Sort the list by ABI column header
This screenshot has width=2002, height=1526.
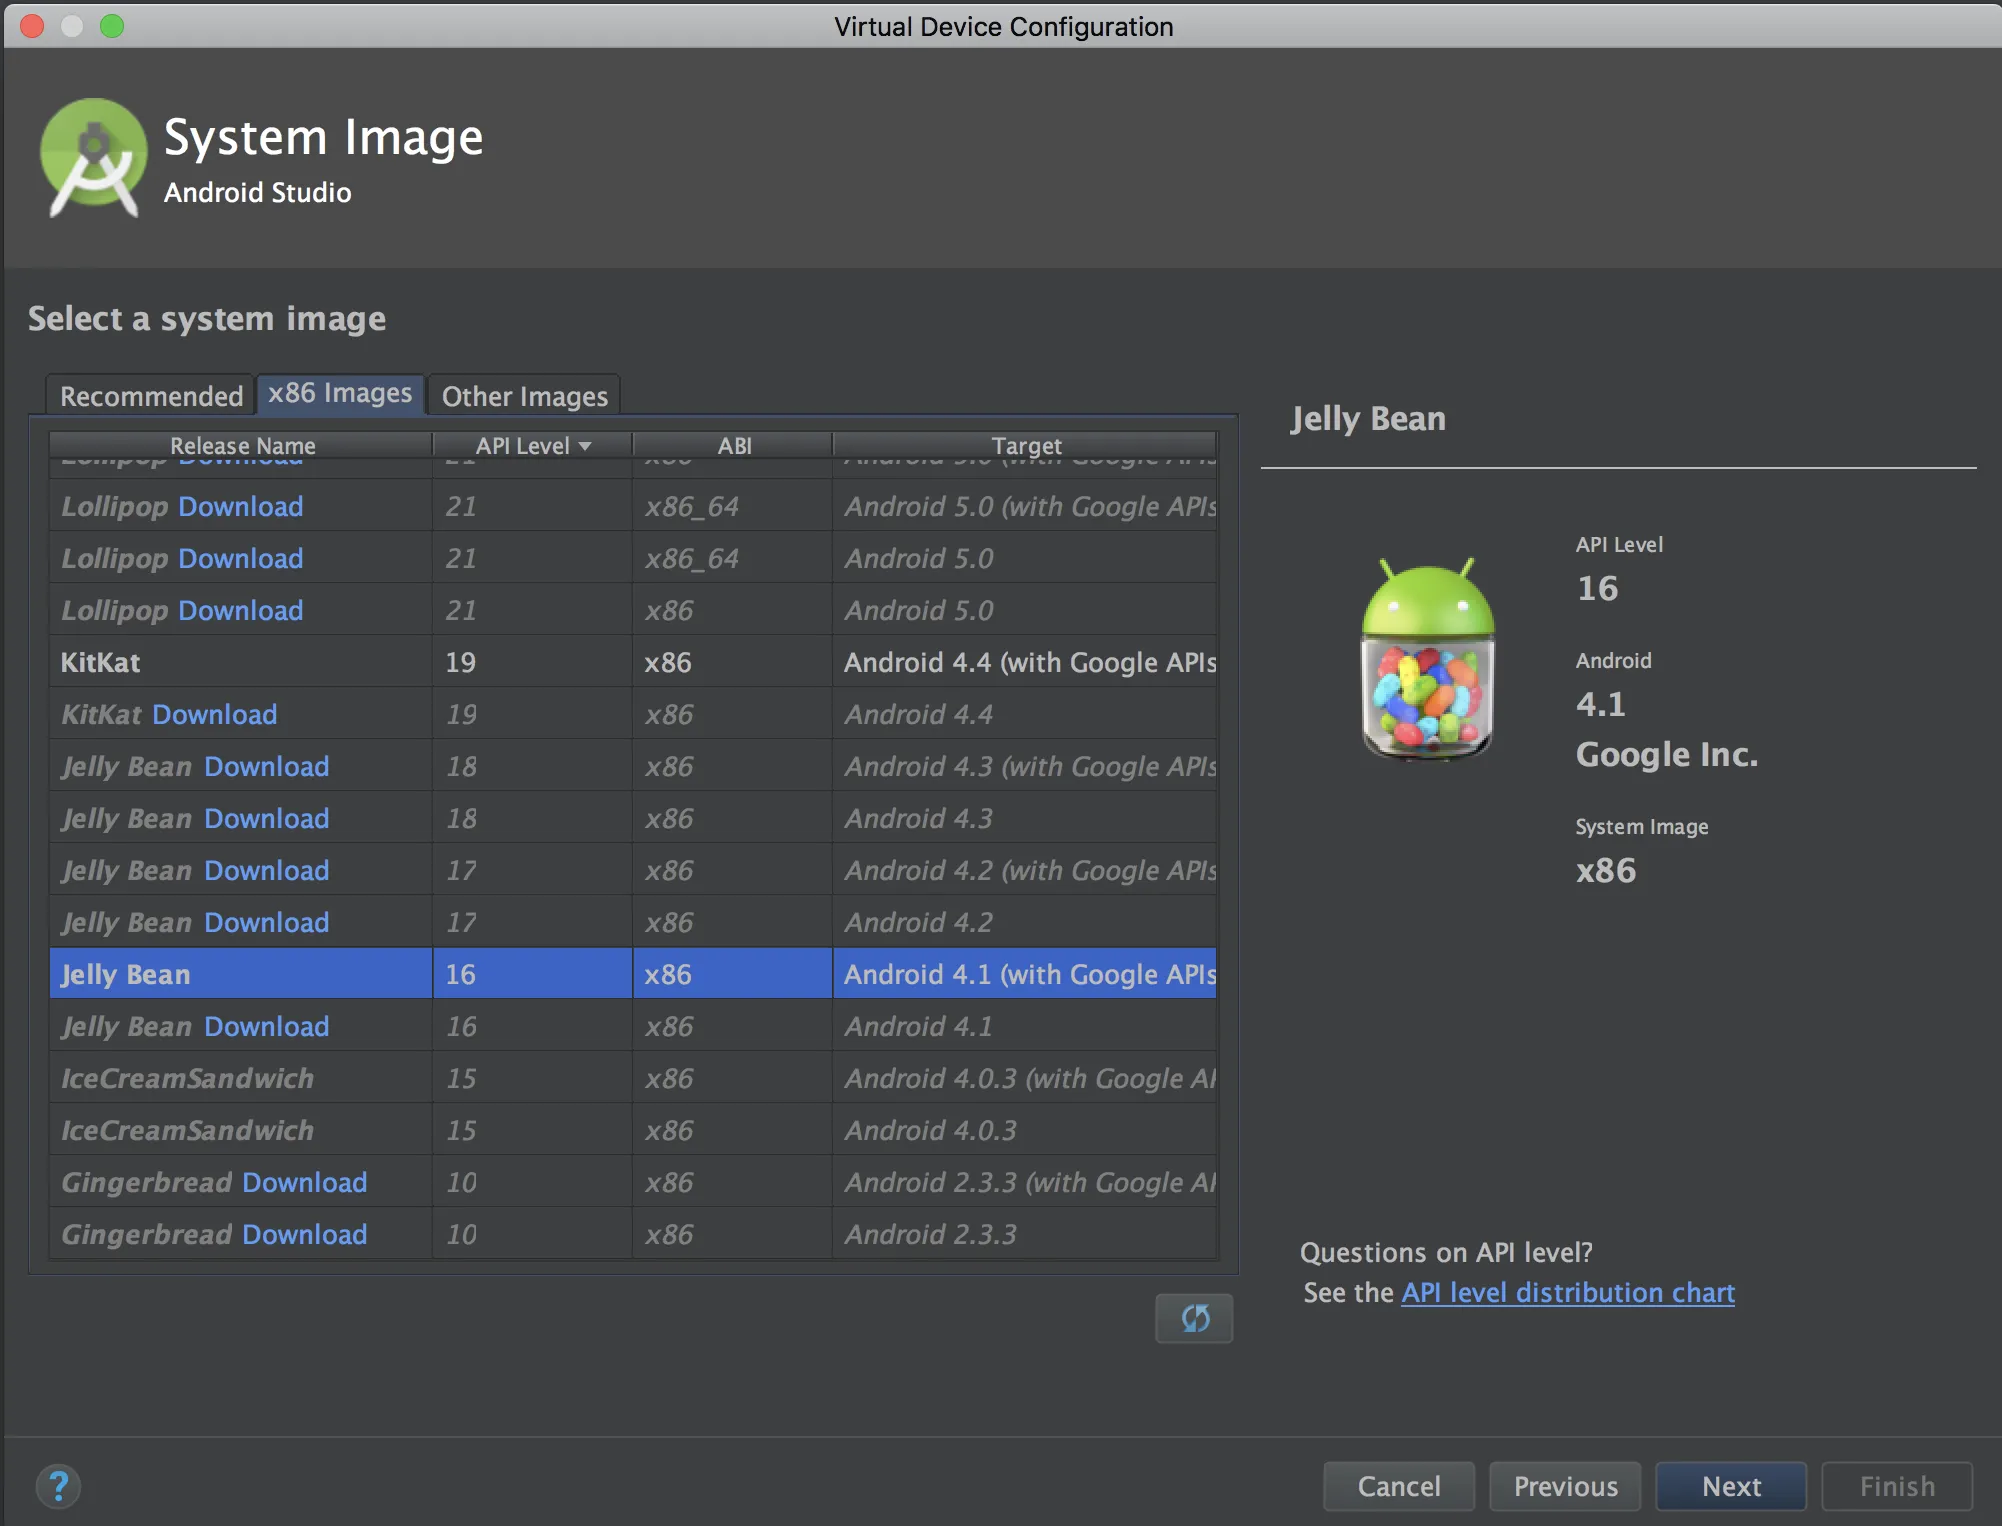[x=733, y=446]
